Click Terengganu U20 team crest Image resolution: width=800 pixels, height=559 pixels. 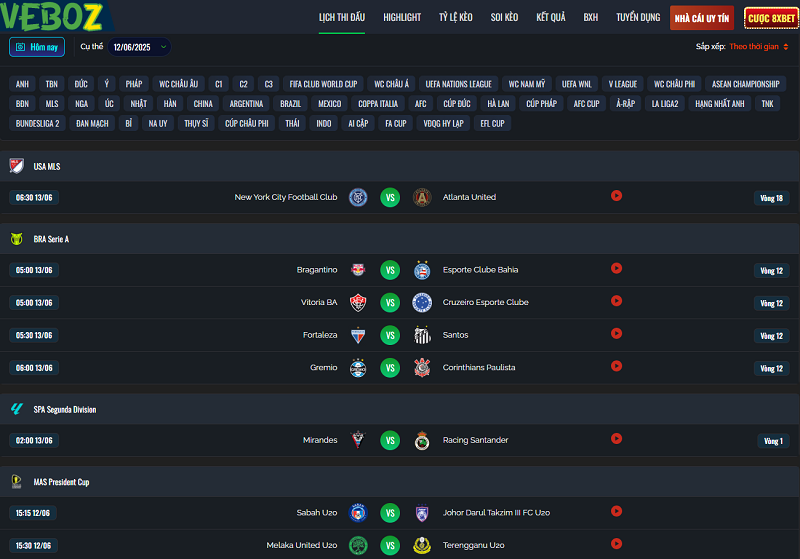pos(422,545)
